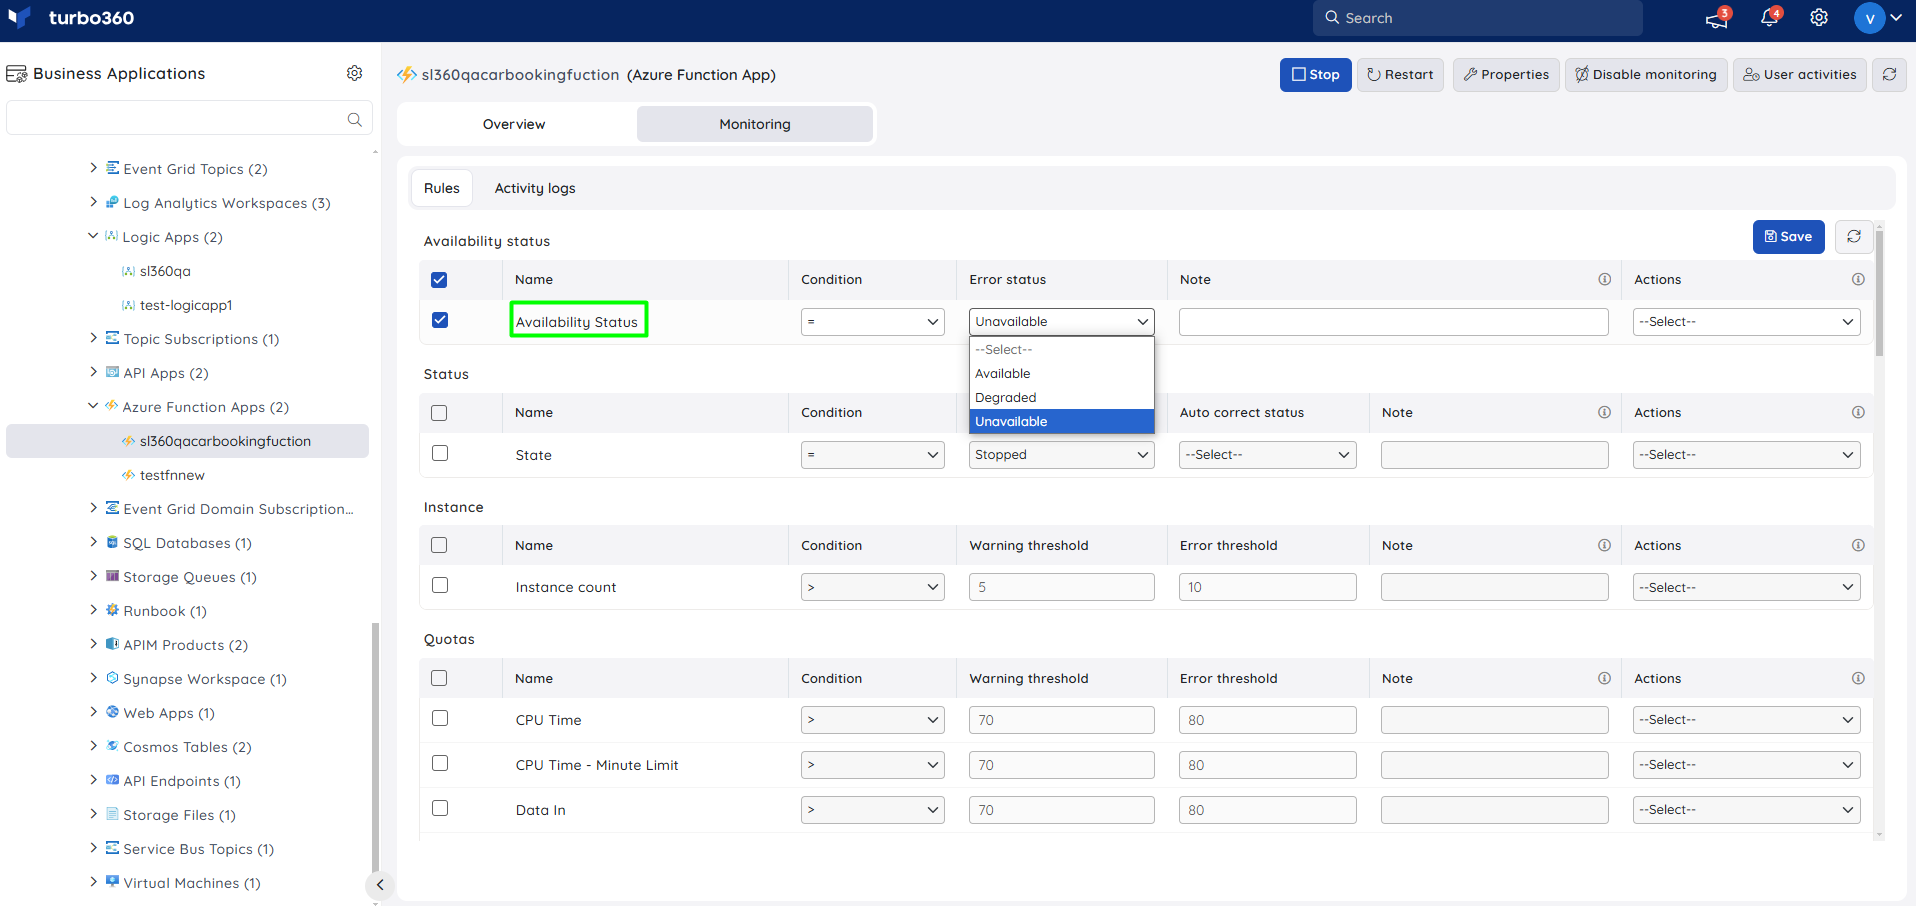Enable the CPU Time checkbox
This screenshot has height=906, width=1916.
[x=439, y=718]
